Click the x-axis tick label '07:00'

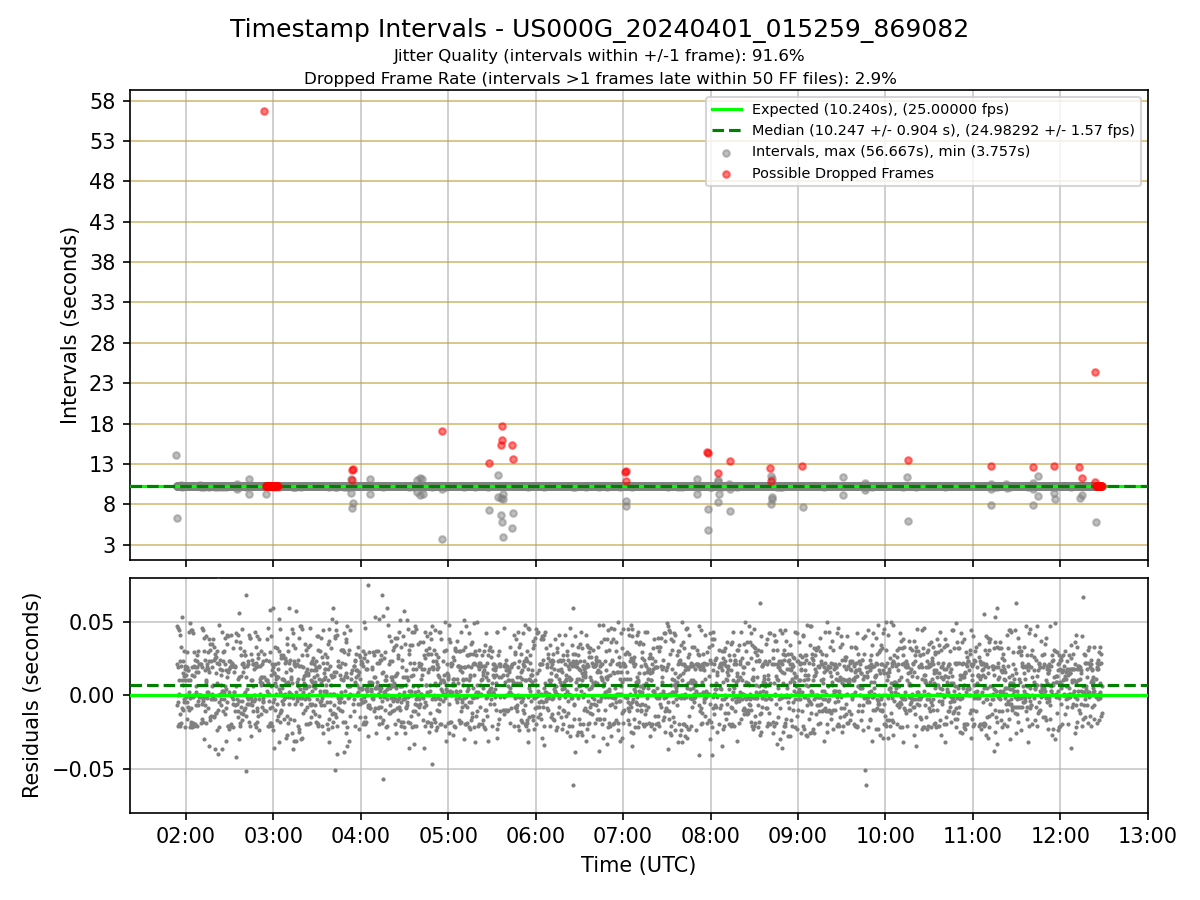pos(622,834)
